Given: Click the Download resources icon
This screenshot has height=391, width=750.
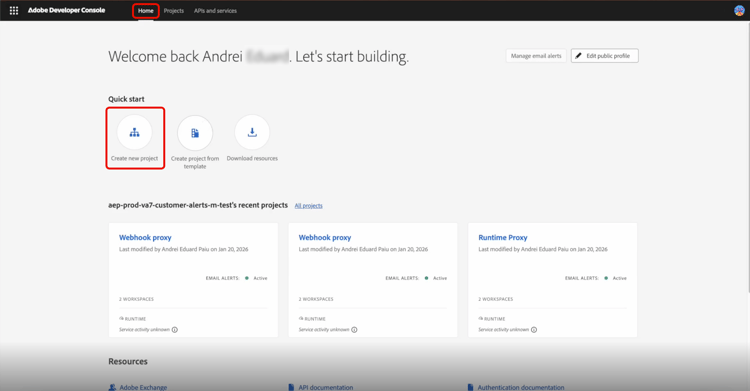Looking at the screenshot, I should (x=252, y=133).
